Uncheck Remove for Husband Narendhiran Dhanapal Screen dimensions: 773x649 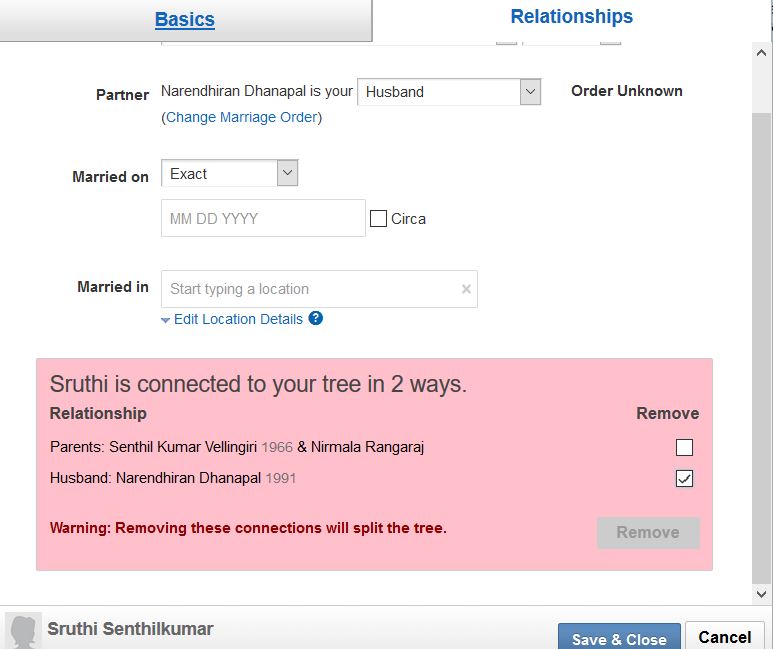(684, 479)
